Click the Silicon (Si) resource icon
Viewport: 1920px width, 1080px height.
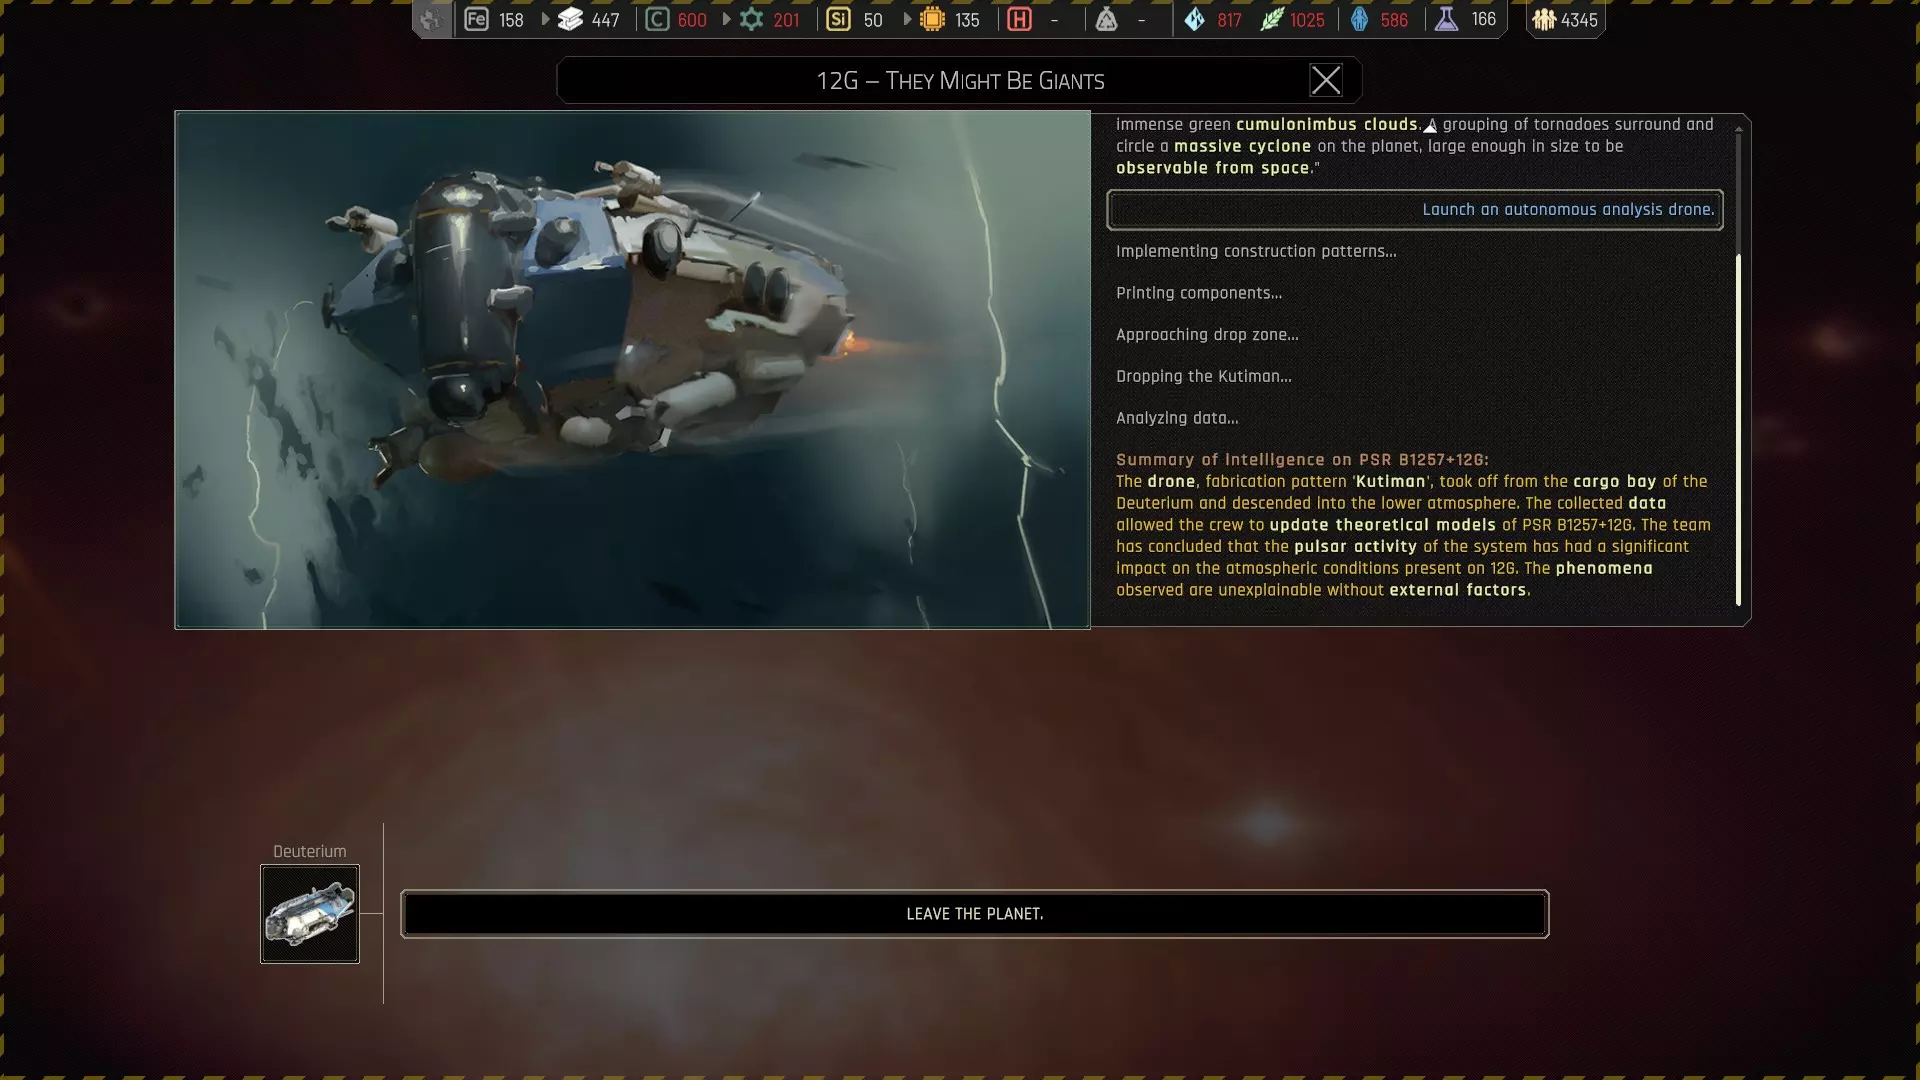pos(838,19)
